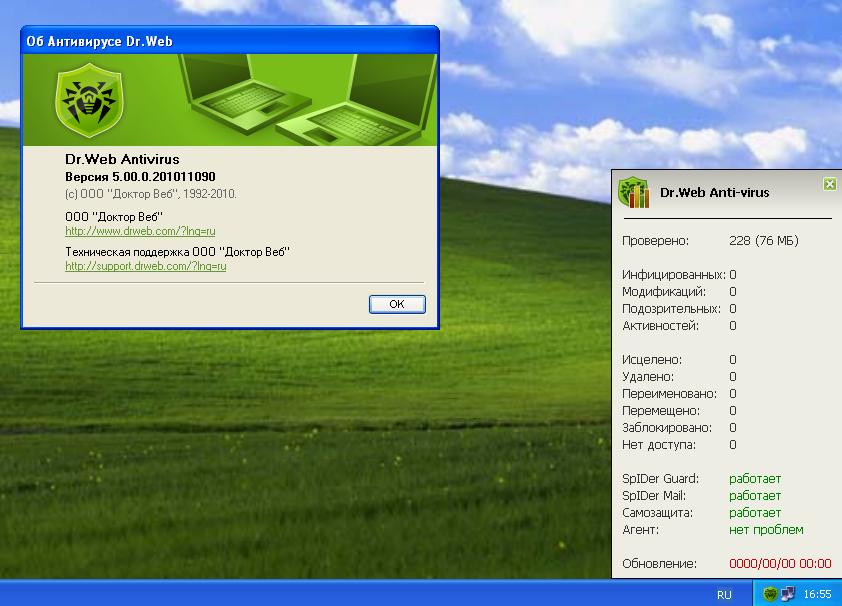Click "работает" status next to SpIDer Guard
The image size is (842, 606).
coord(755,479)
